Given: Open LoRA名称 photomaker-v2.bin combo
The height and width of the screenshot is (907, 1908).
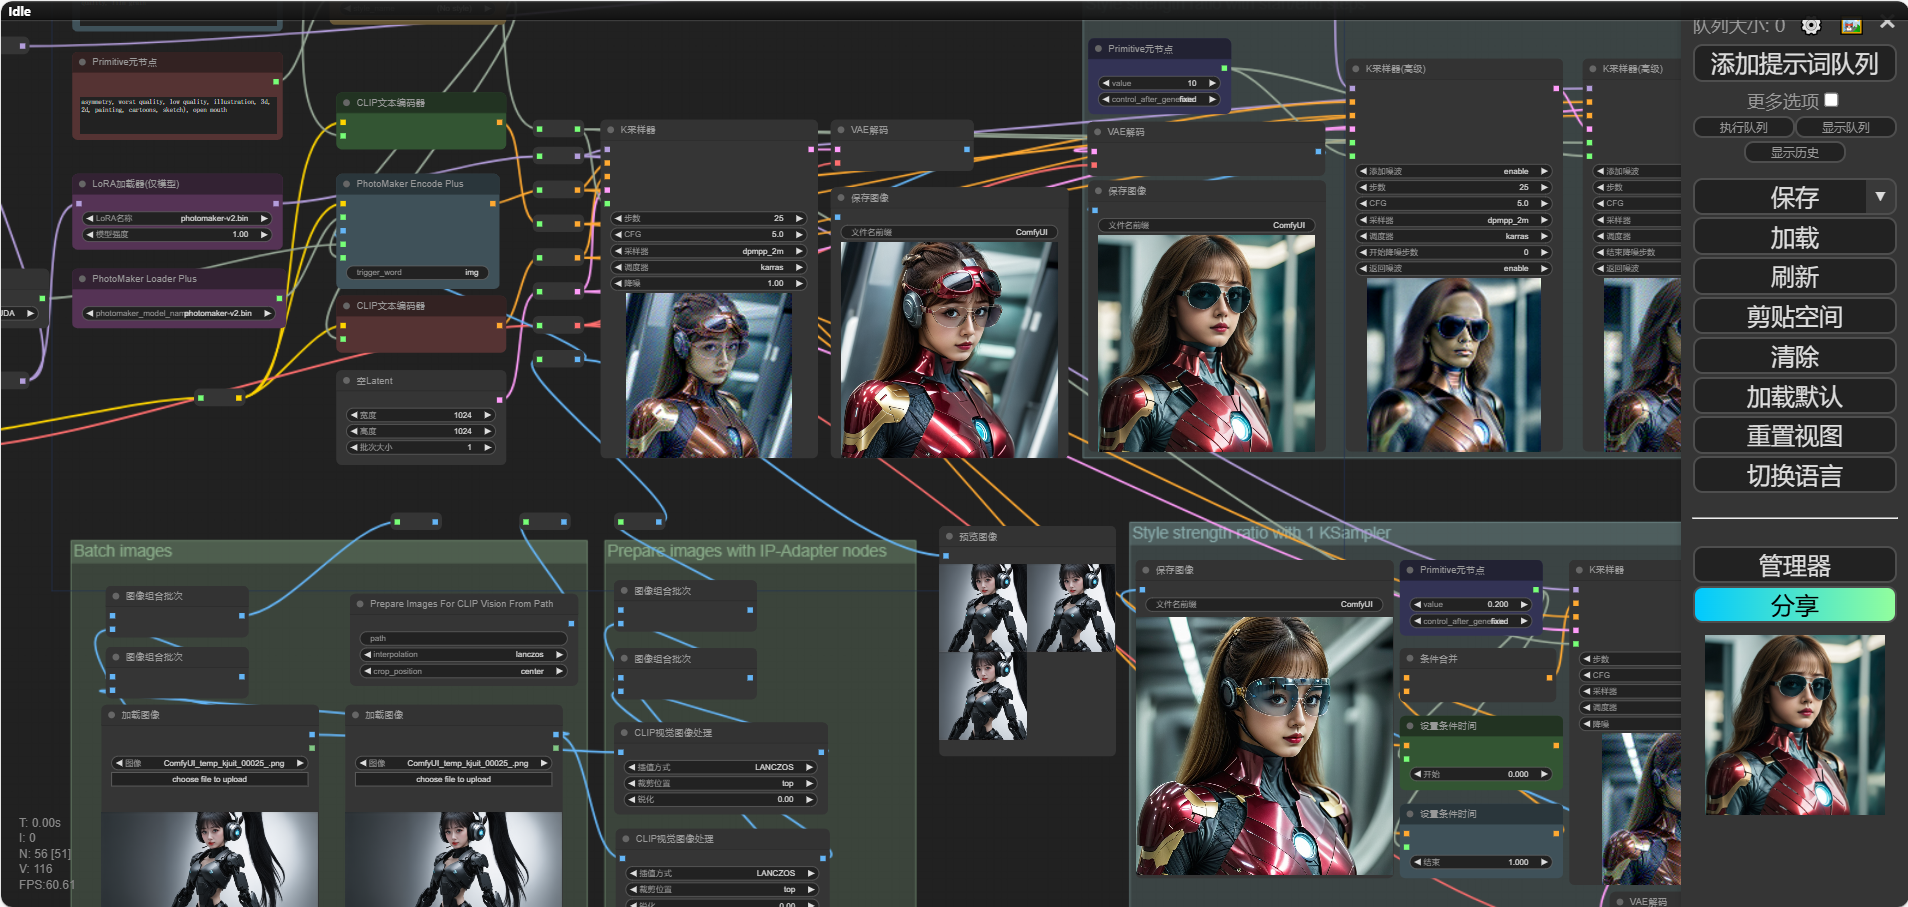Looking at the screenshot, I should point(177,218).
